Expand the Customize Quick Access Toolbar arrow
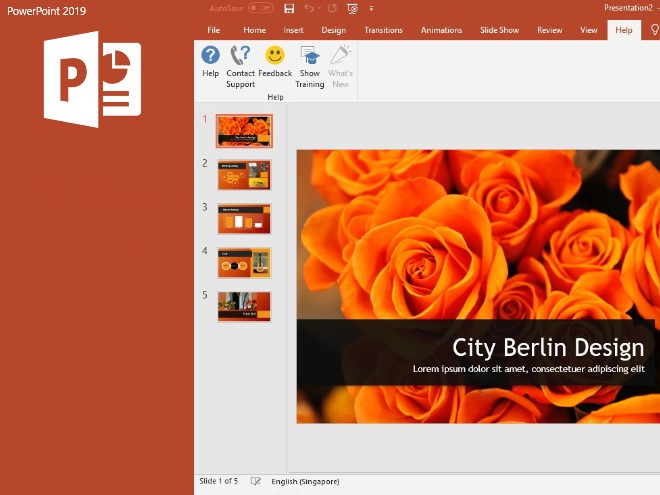The image size is (660, 495). point(372,8)
